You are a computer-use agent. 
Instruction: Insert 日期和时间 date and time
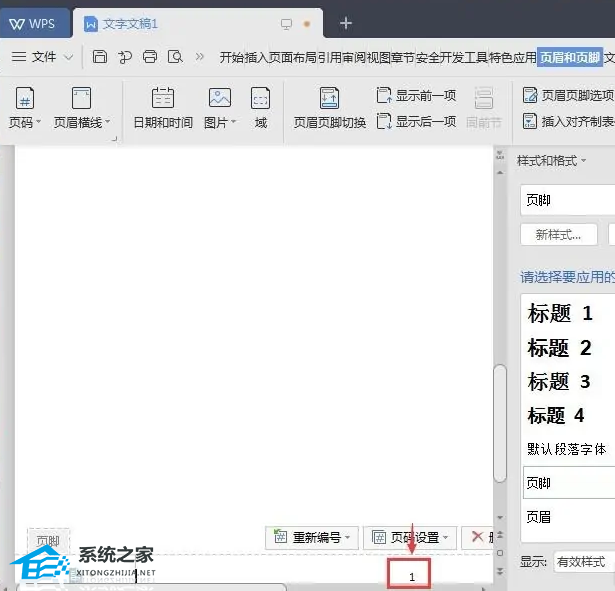tap(162, 99)
